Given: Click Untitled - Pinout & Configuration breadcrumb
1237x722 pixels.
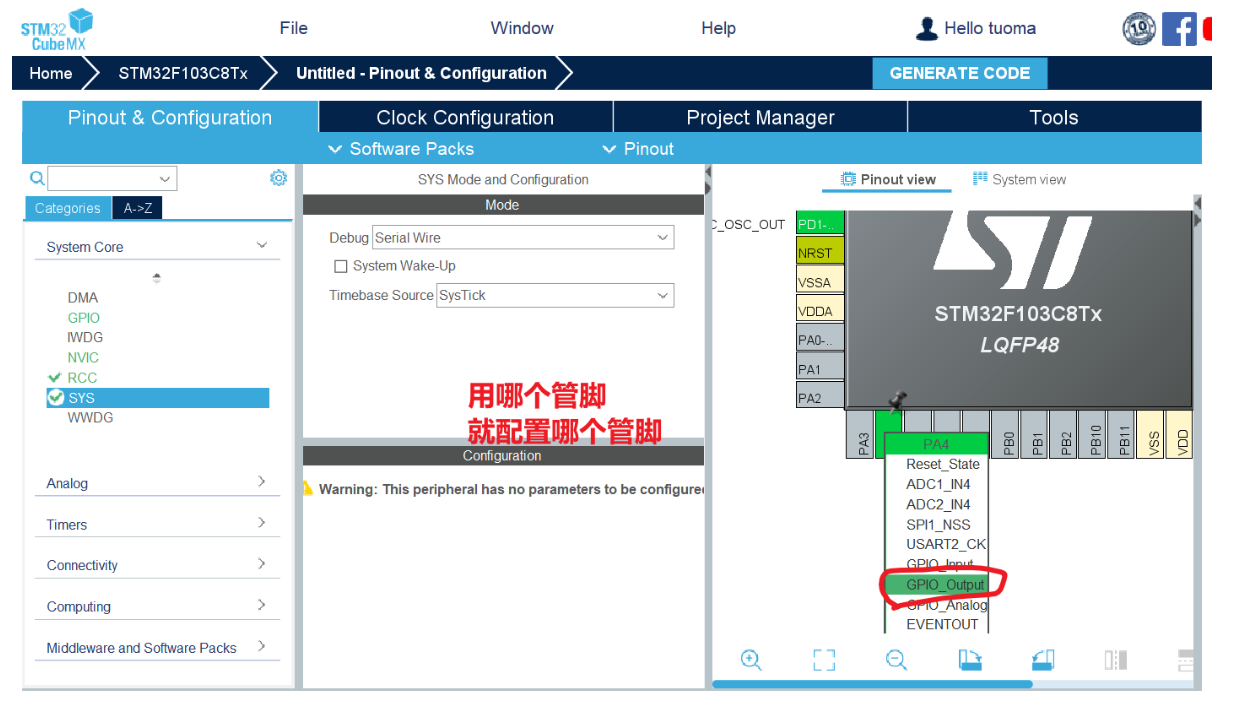Looking at the screenshot, I should (421, 73).
